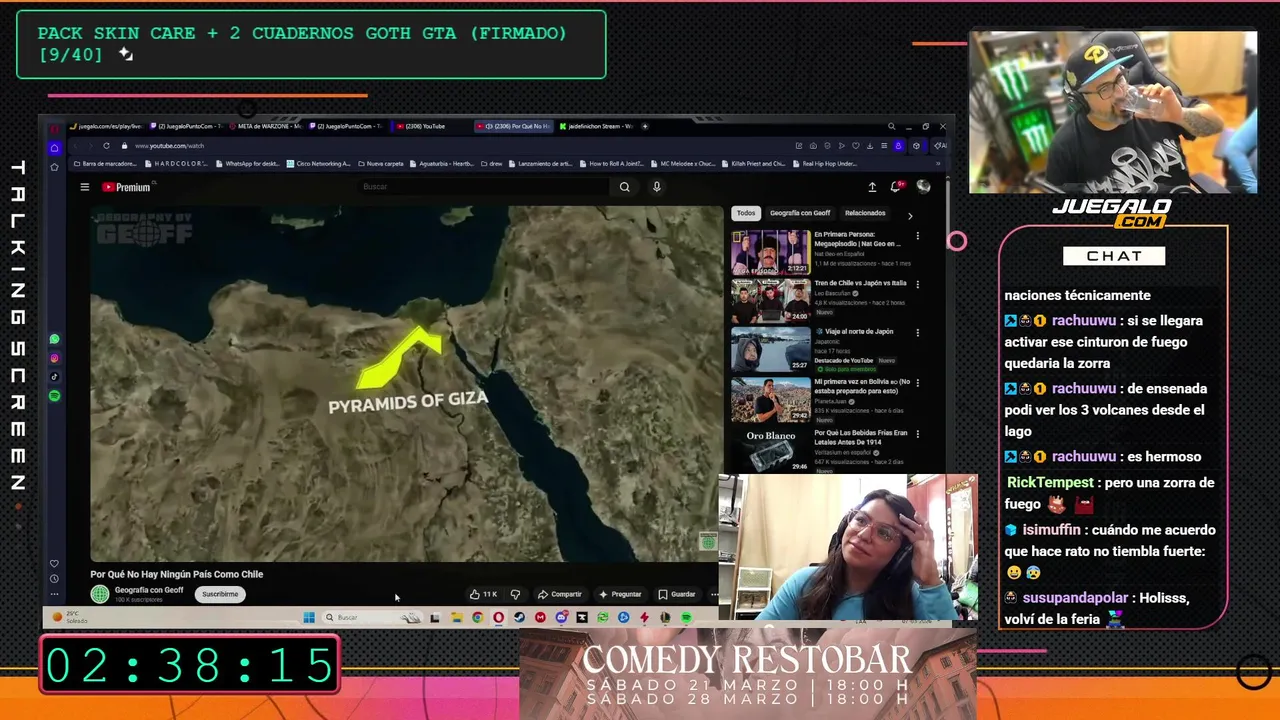Image resolution: width=1280 pixels, height=720 pixels.
Task: Open the Geografía con Geoff channel avatar
Action: point(100,594)
